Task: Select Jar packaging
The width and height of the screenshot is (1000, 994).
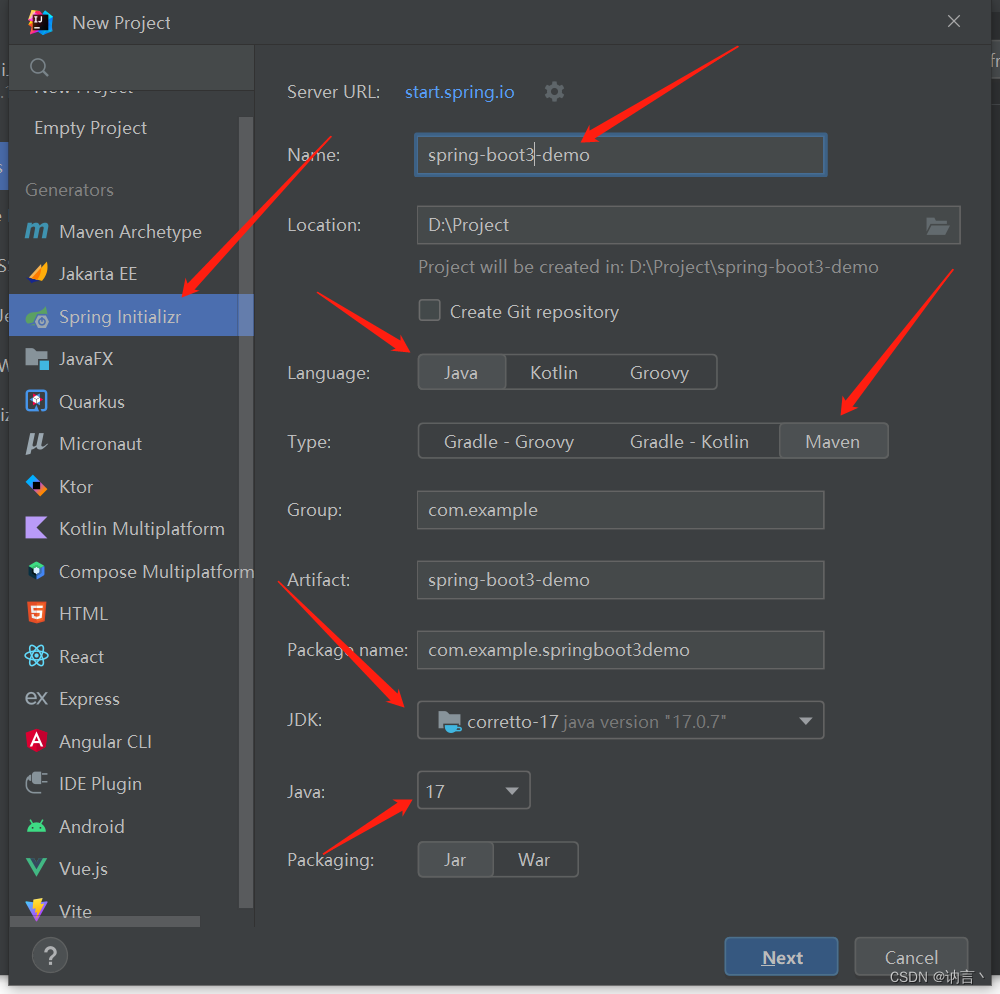Action: click(x=455, y=859)
